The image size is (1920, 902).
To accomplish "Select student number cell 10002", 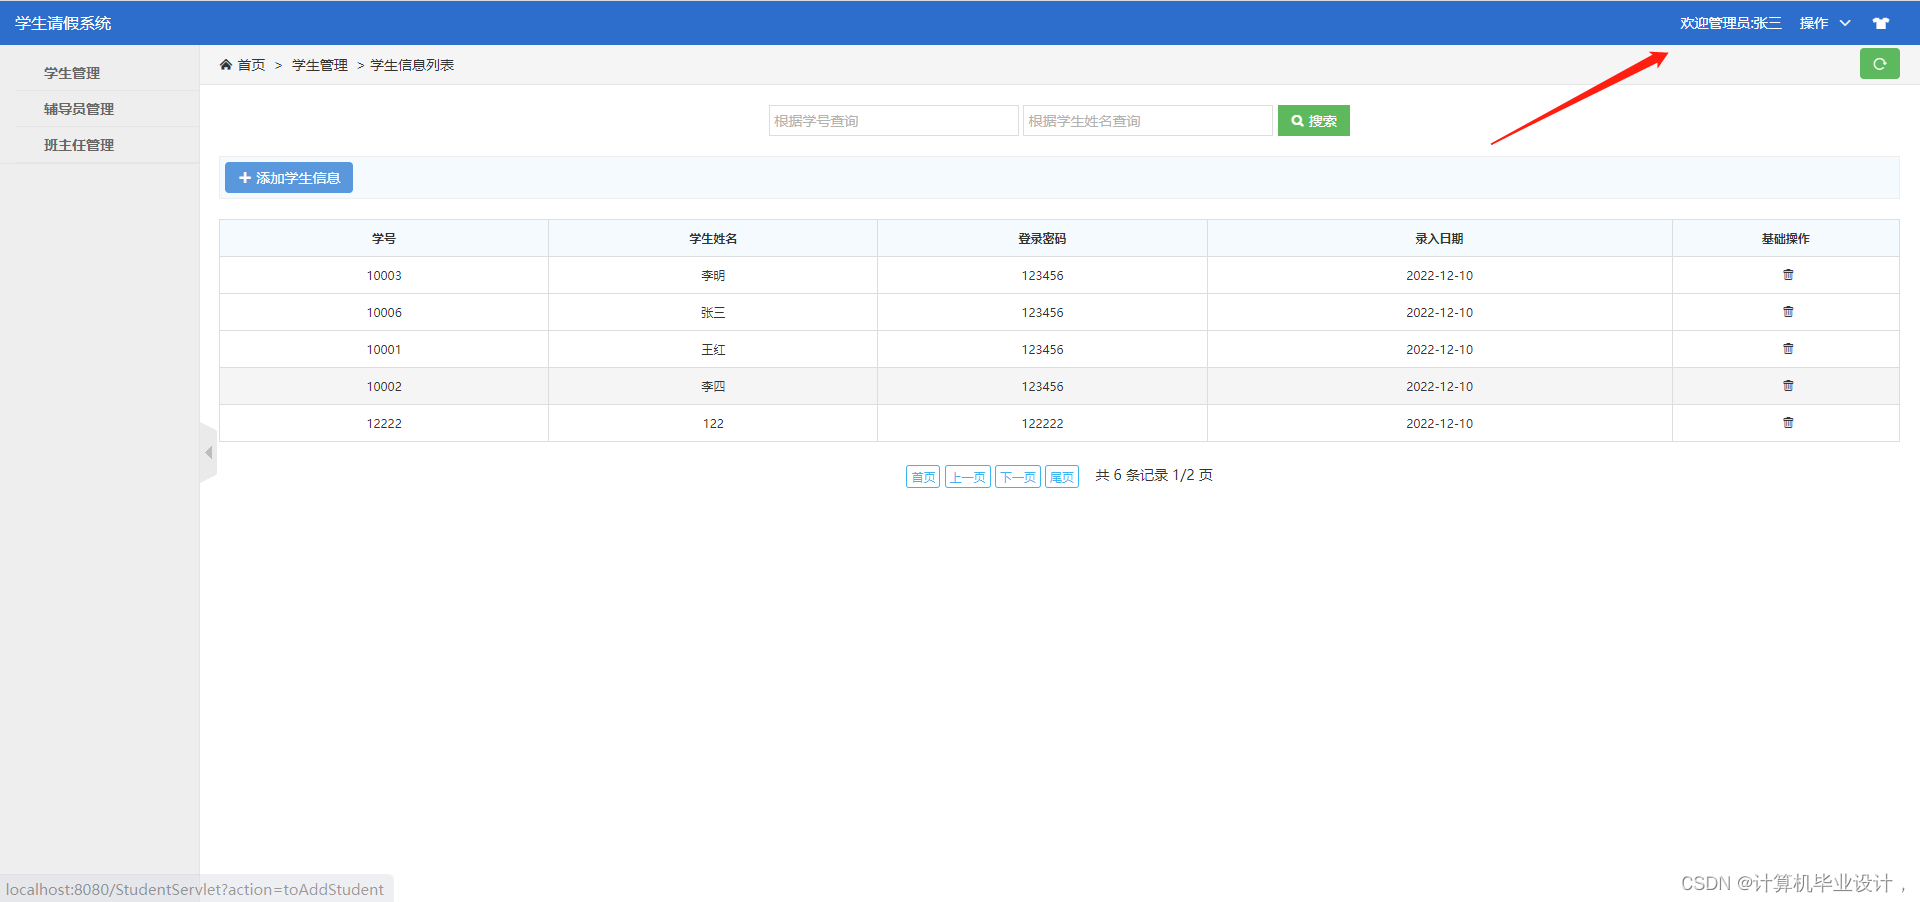I will pos(384,387).
